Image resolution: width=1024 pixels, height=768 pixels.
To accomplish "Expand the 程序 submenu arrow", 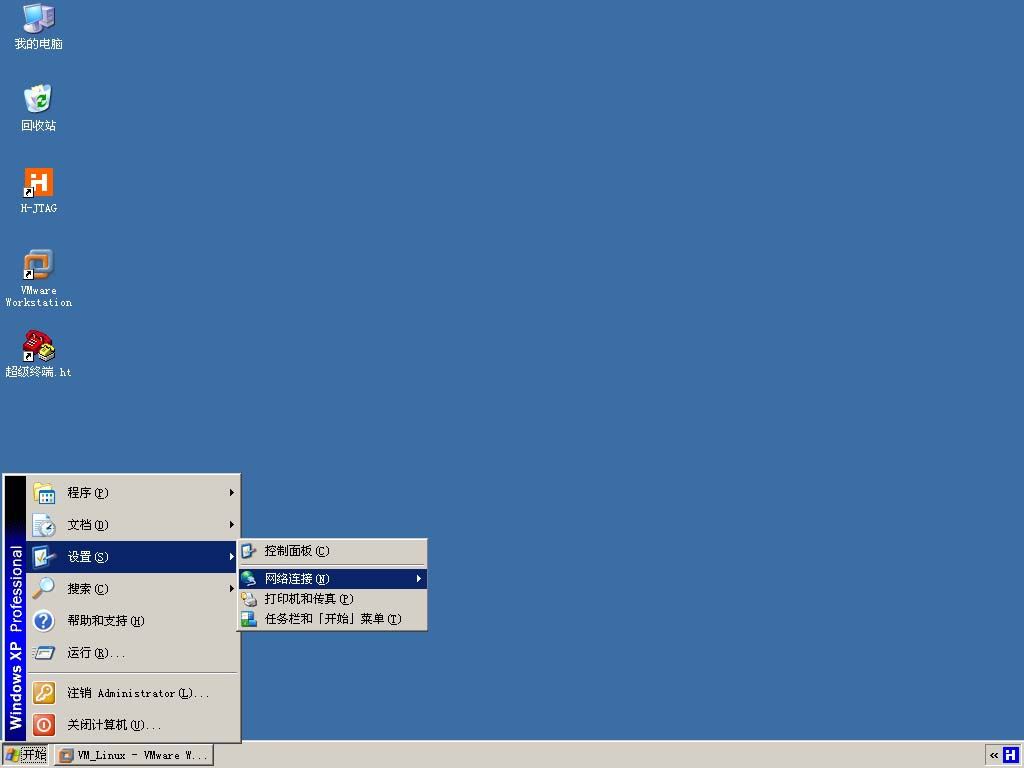I will pos(231,493).
